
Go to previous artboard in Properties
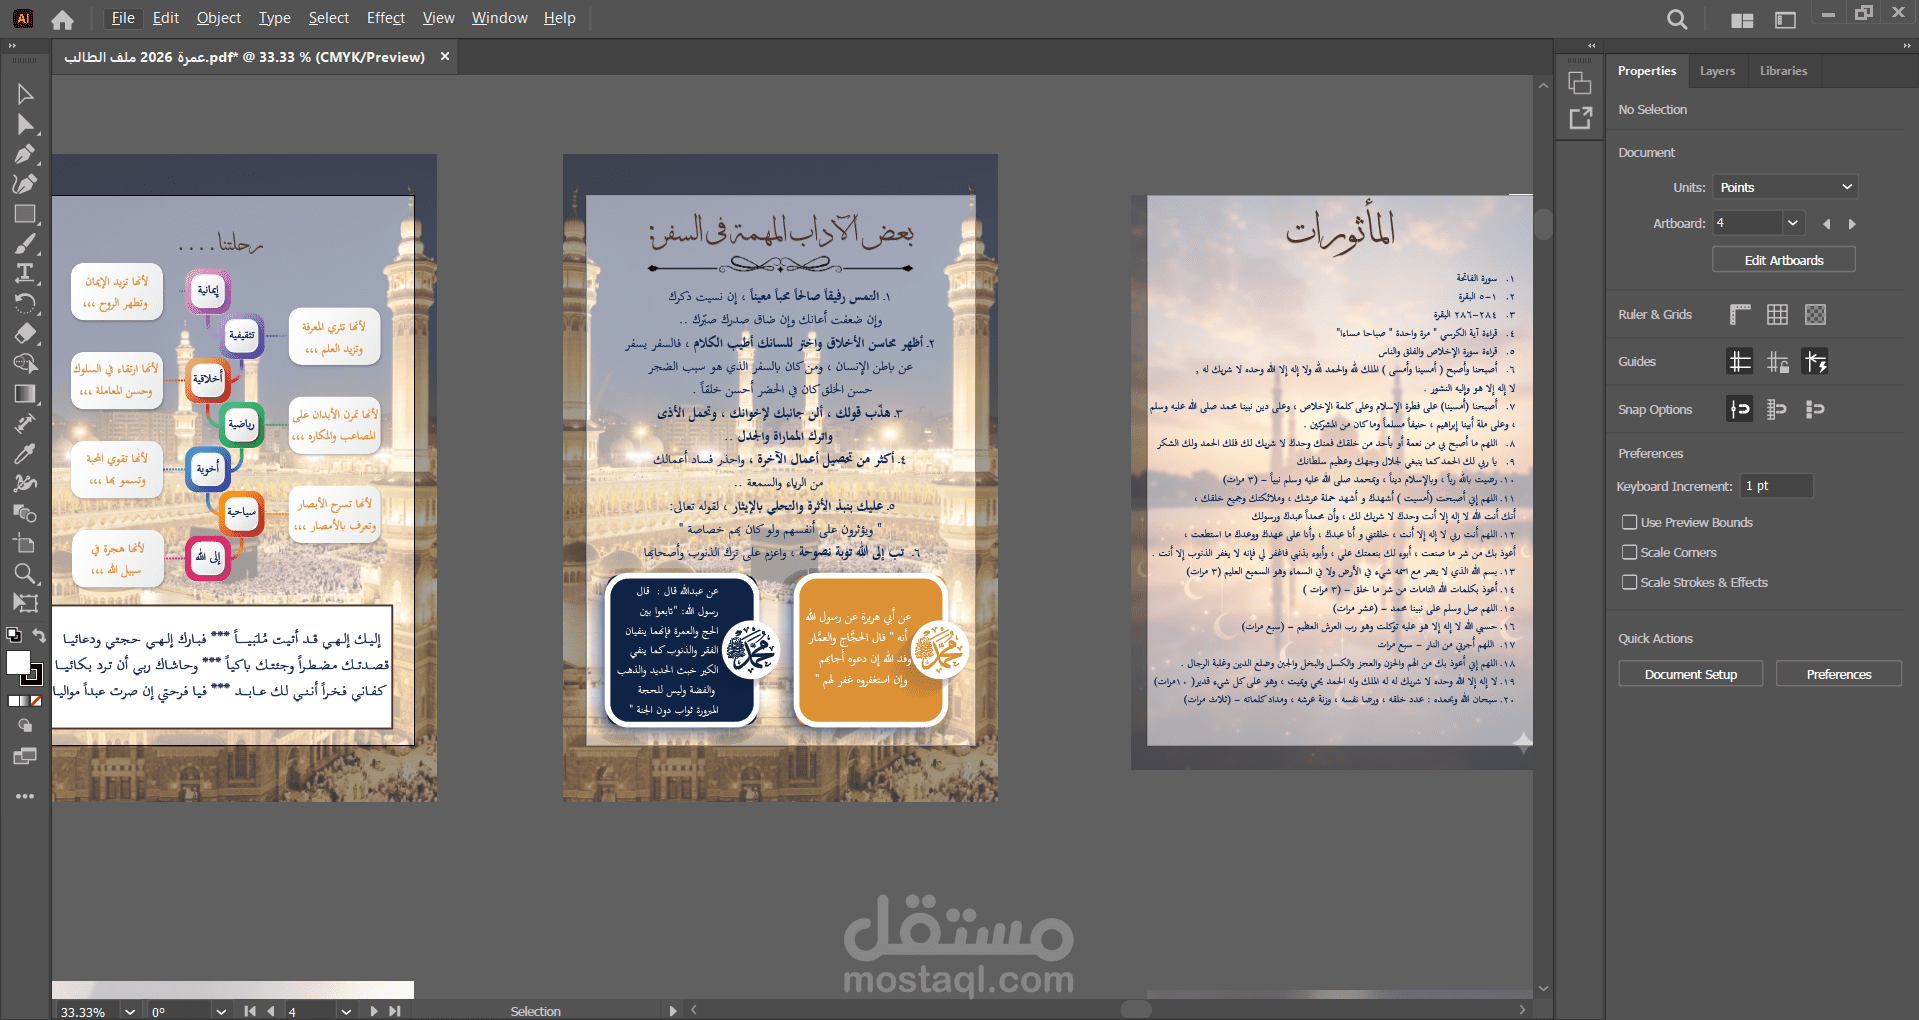1827,224
